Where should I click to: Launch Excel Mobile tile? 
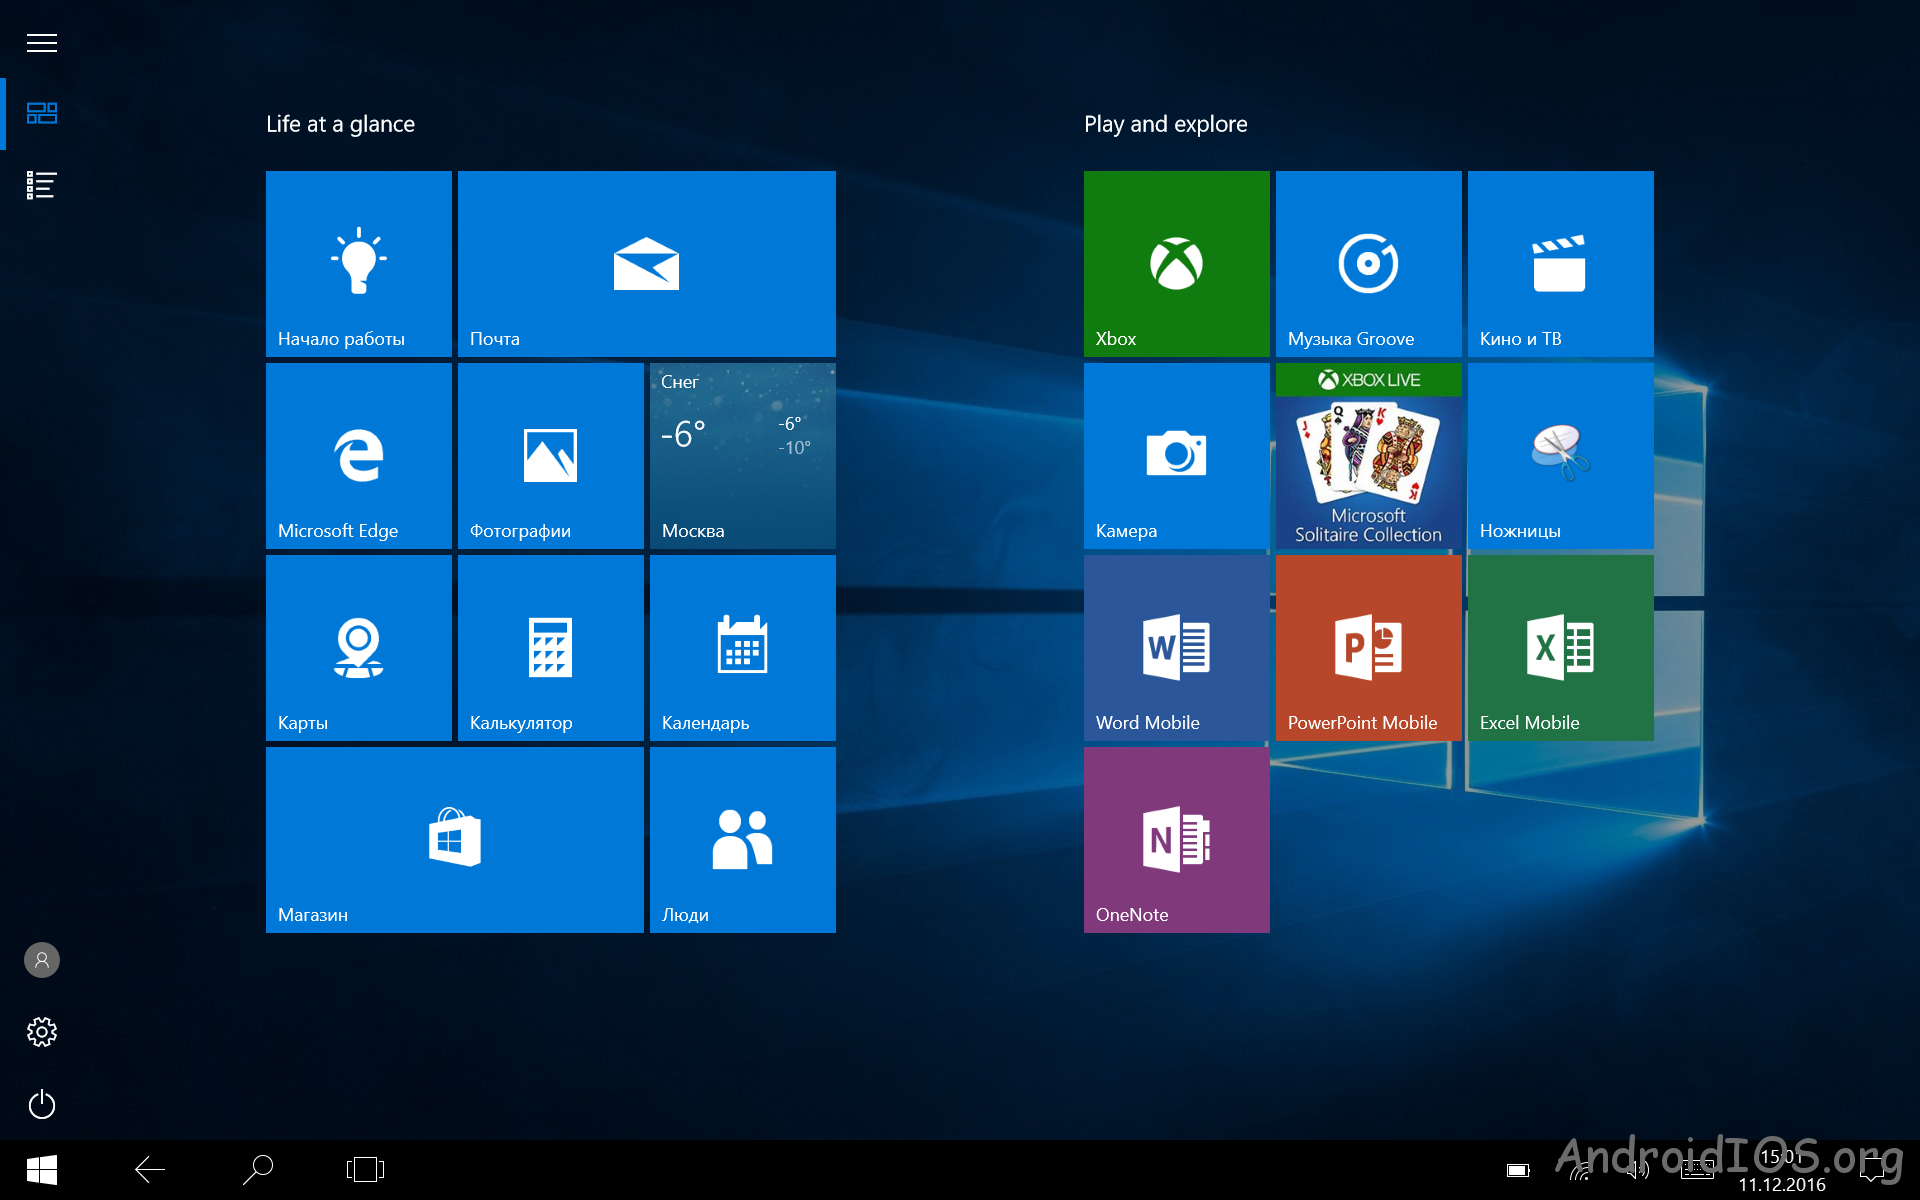click(x=1560, y=647)
